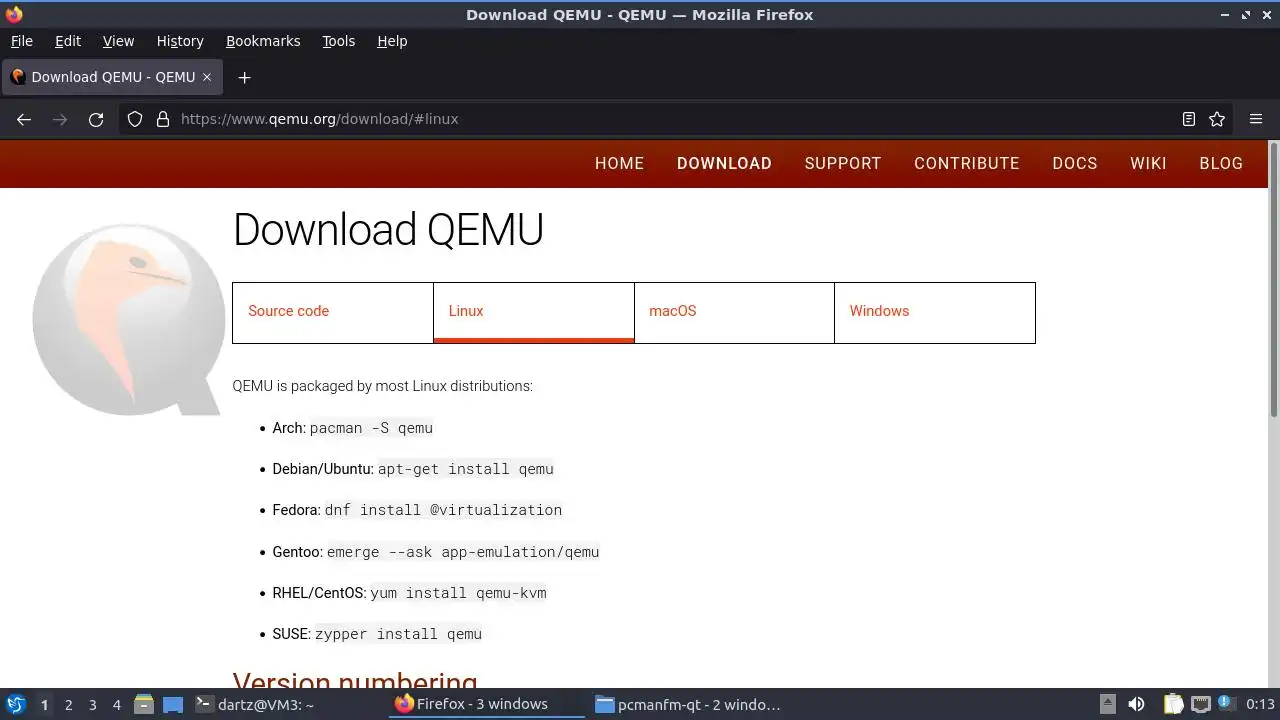Open the BLOG link

[1221, 163]
